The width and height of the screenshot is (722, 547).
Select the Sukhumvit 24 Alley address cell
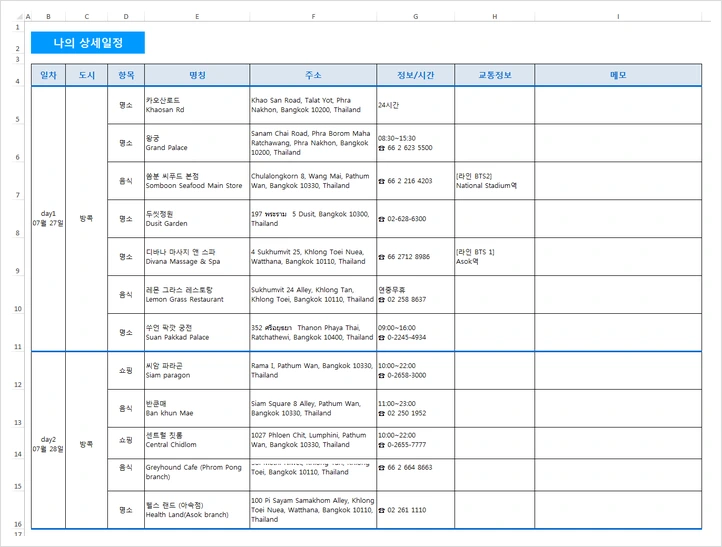pyautogui.click(x=313, y=294)
